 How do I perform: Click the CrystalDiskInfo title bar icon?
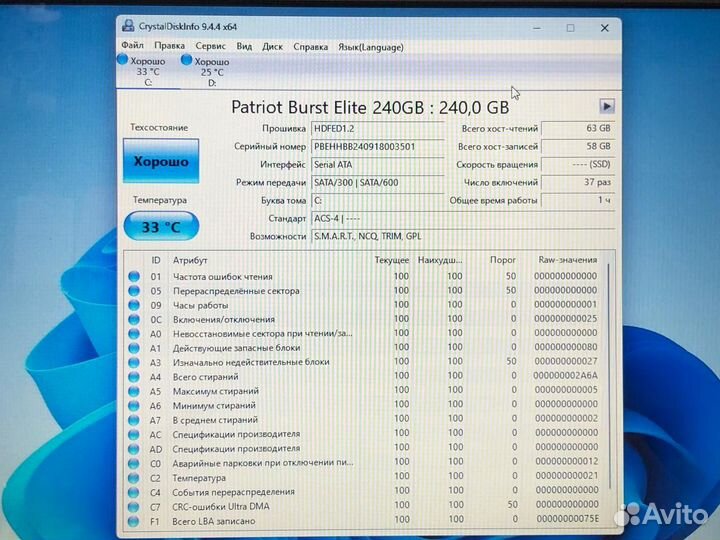[128, 26]
